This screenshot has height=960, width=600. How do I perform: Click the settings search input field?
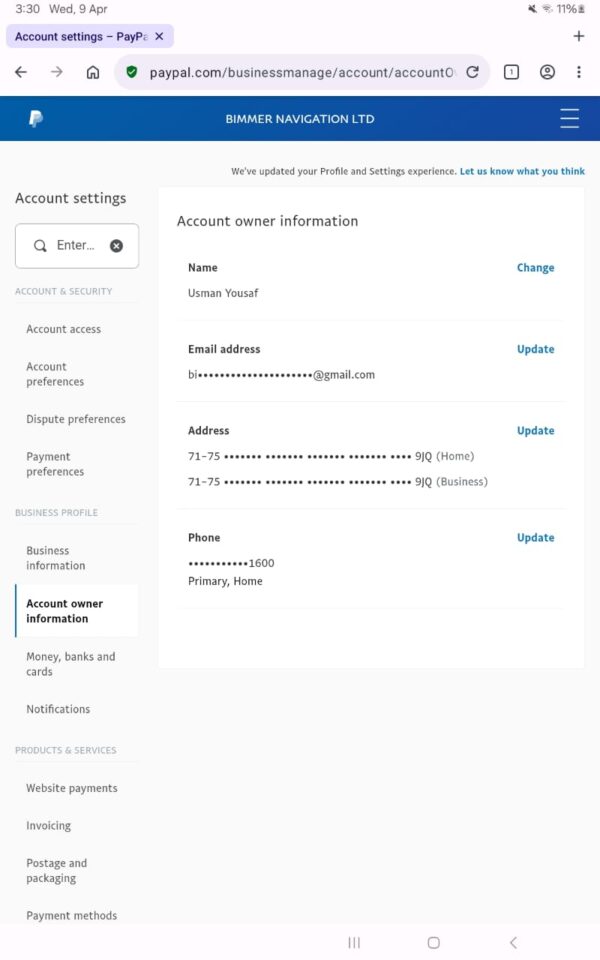[x=74, y=246]
